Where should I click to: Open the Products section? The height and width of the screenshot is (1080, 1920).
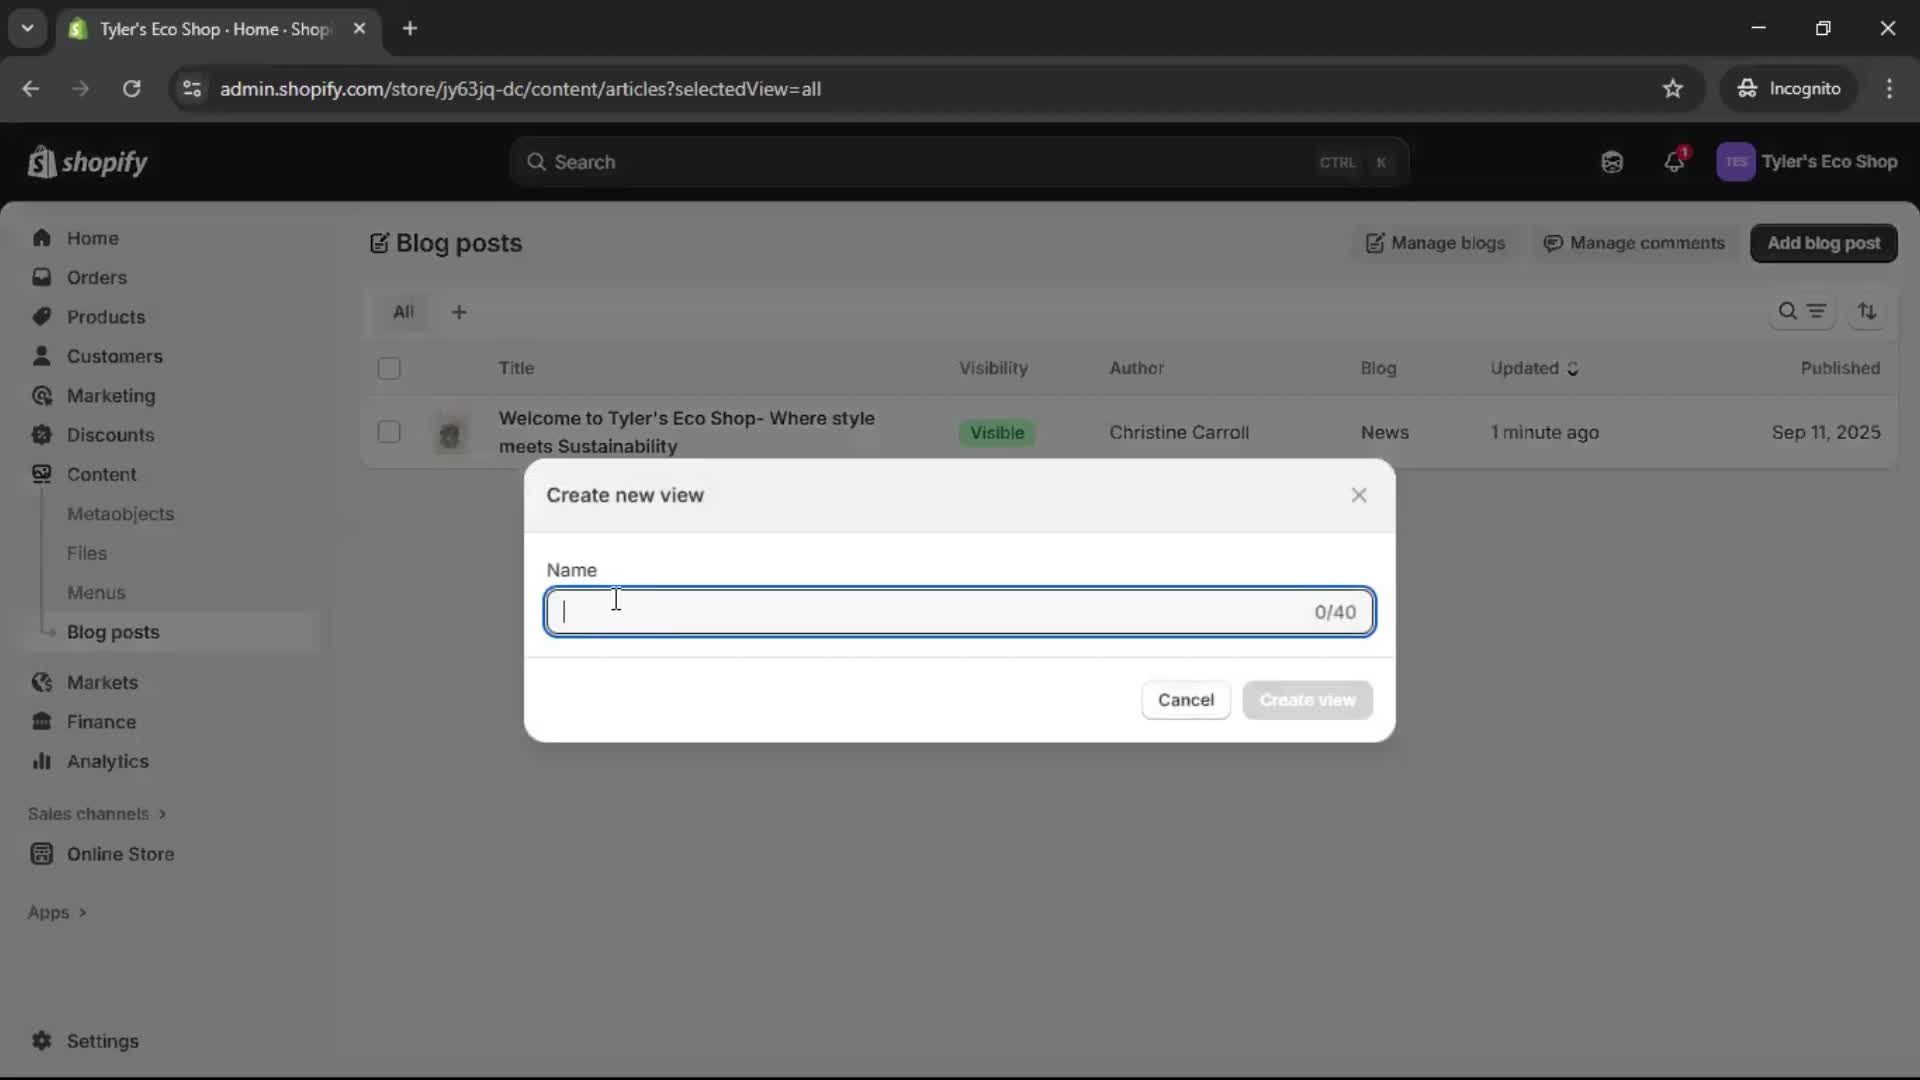tap(104, 316)
